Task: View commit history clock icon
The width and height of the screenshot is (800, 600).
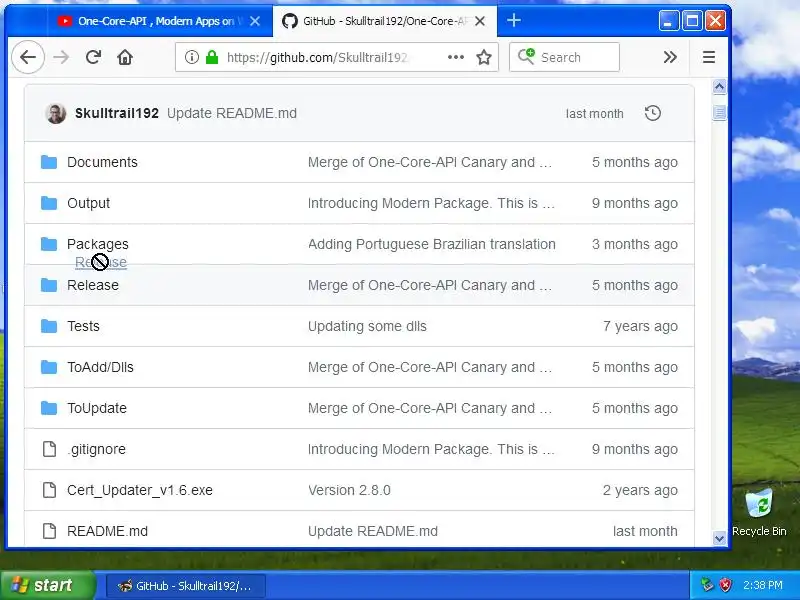Action: pyautogui.click(x=653, y=113)
